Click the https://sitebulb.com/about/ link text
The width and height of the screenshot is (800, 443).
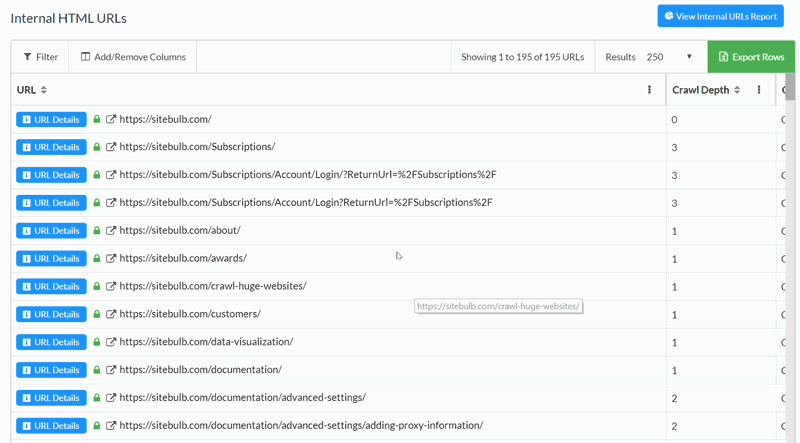coord(180,231)
